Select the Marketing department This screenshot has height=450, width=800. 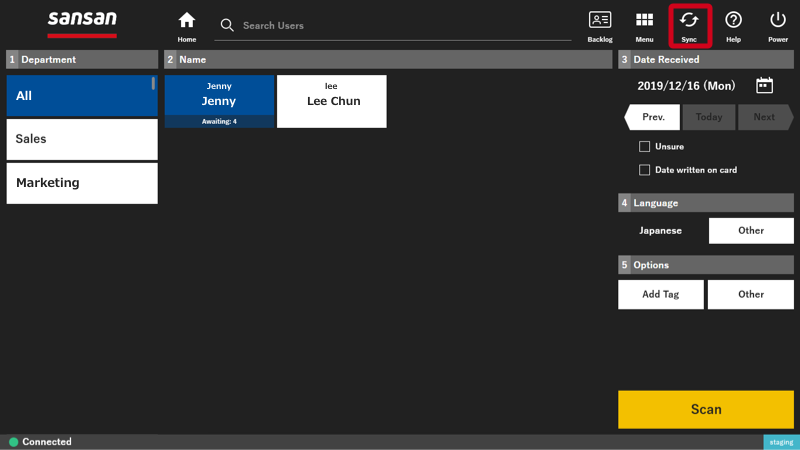[x=82, y=183]
